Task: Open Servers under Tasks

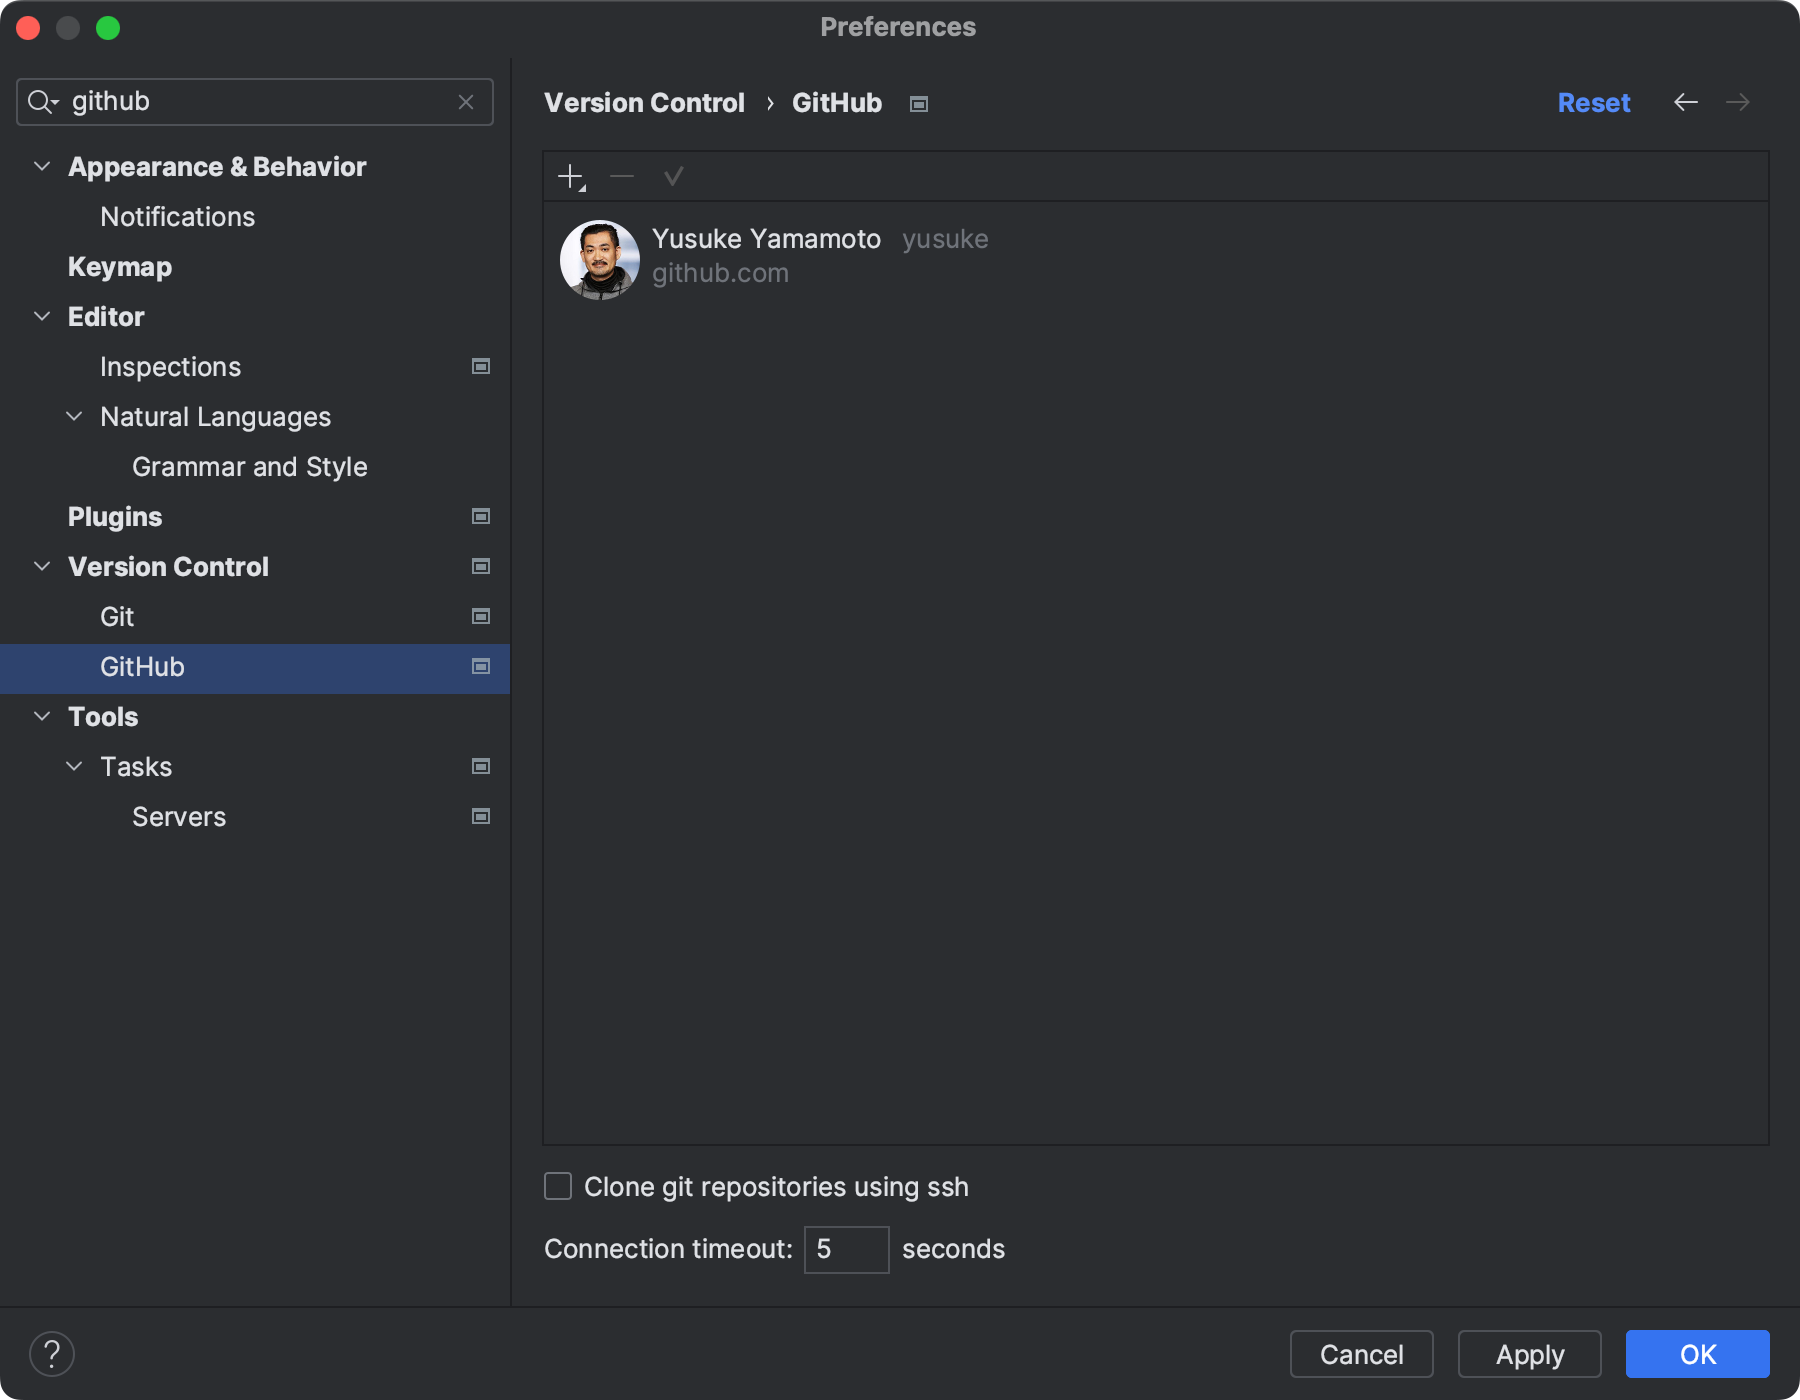Action: coord(179,817)
